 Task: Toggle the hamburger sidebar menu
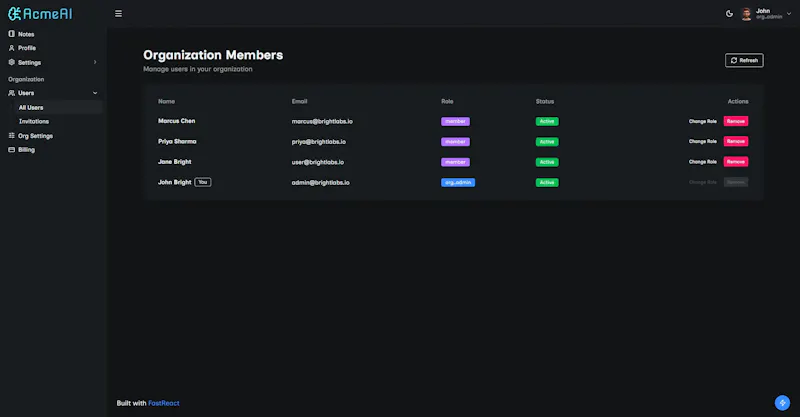pyautogui.click(x=118, y=14)
